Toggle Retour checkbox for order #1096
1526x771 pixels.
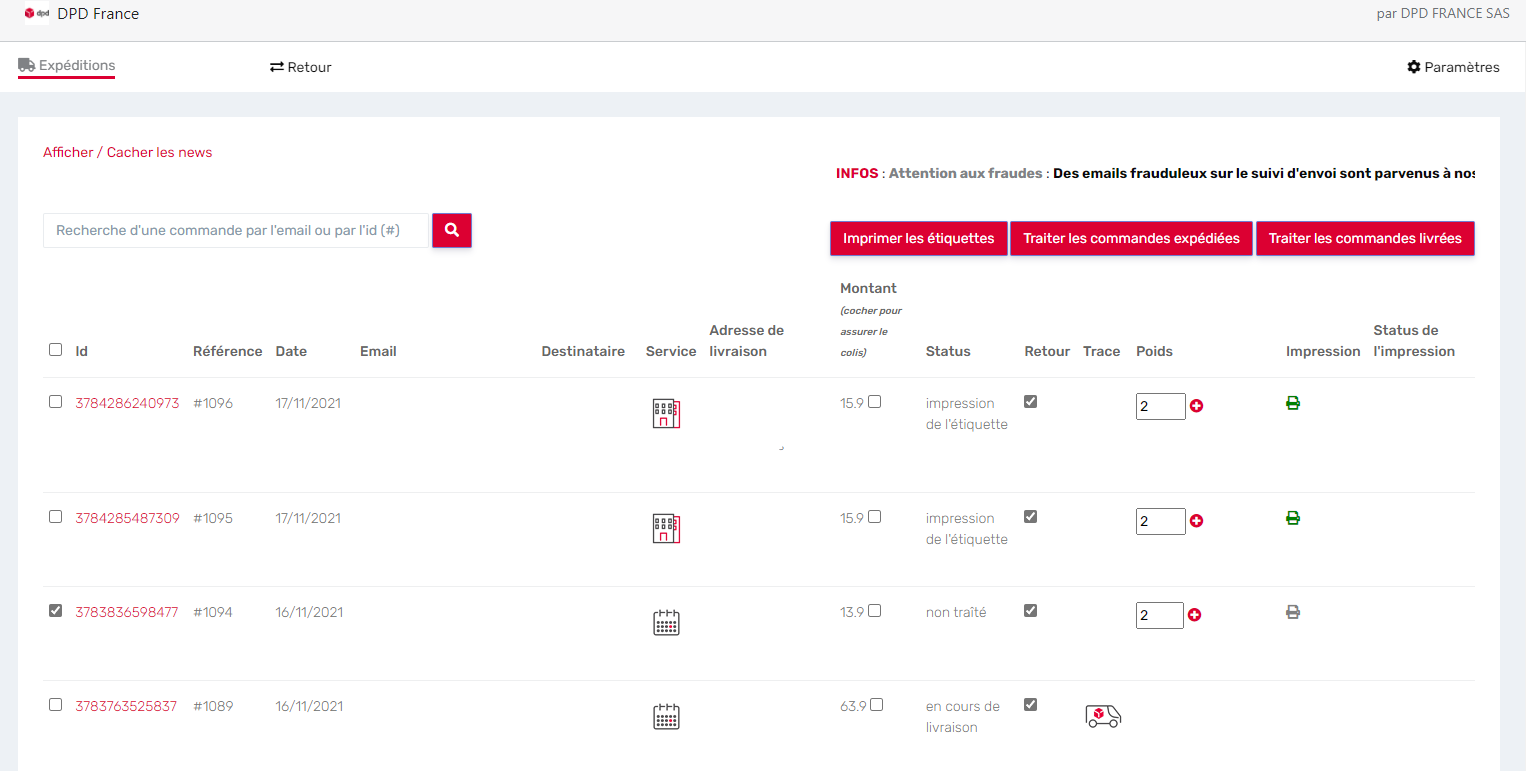(1031, 402)
